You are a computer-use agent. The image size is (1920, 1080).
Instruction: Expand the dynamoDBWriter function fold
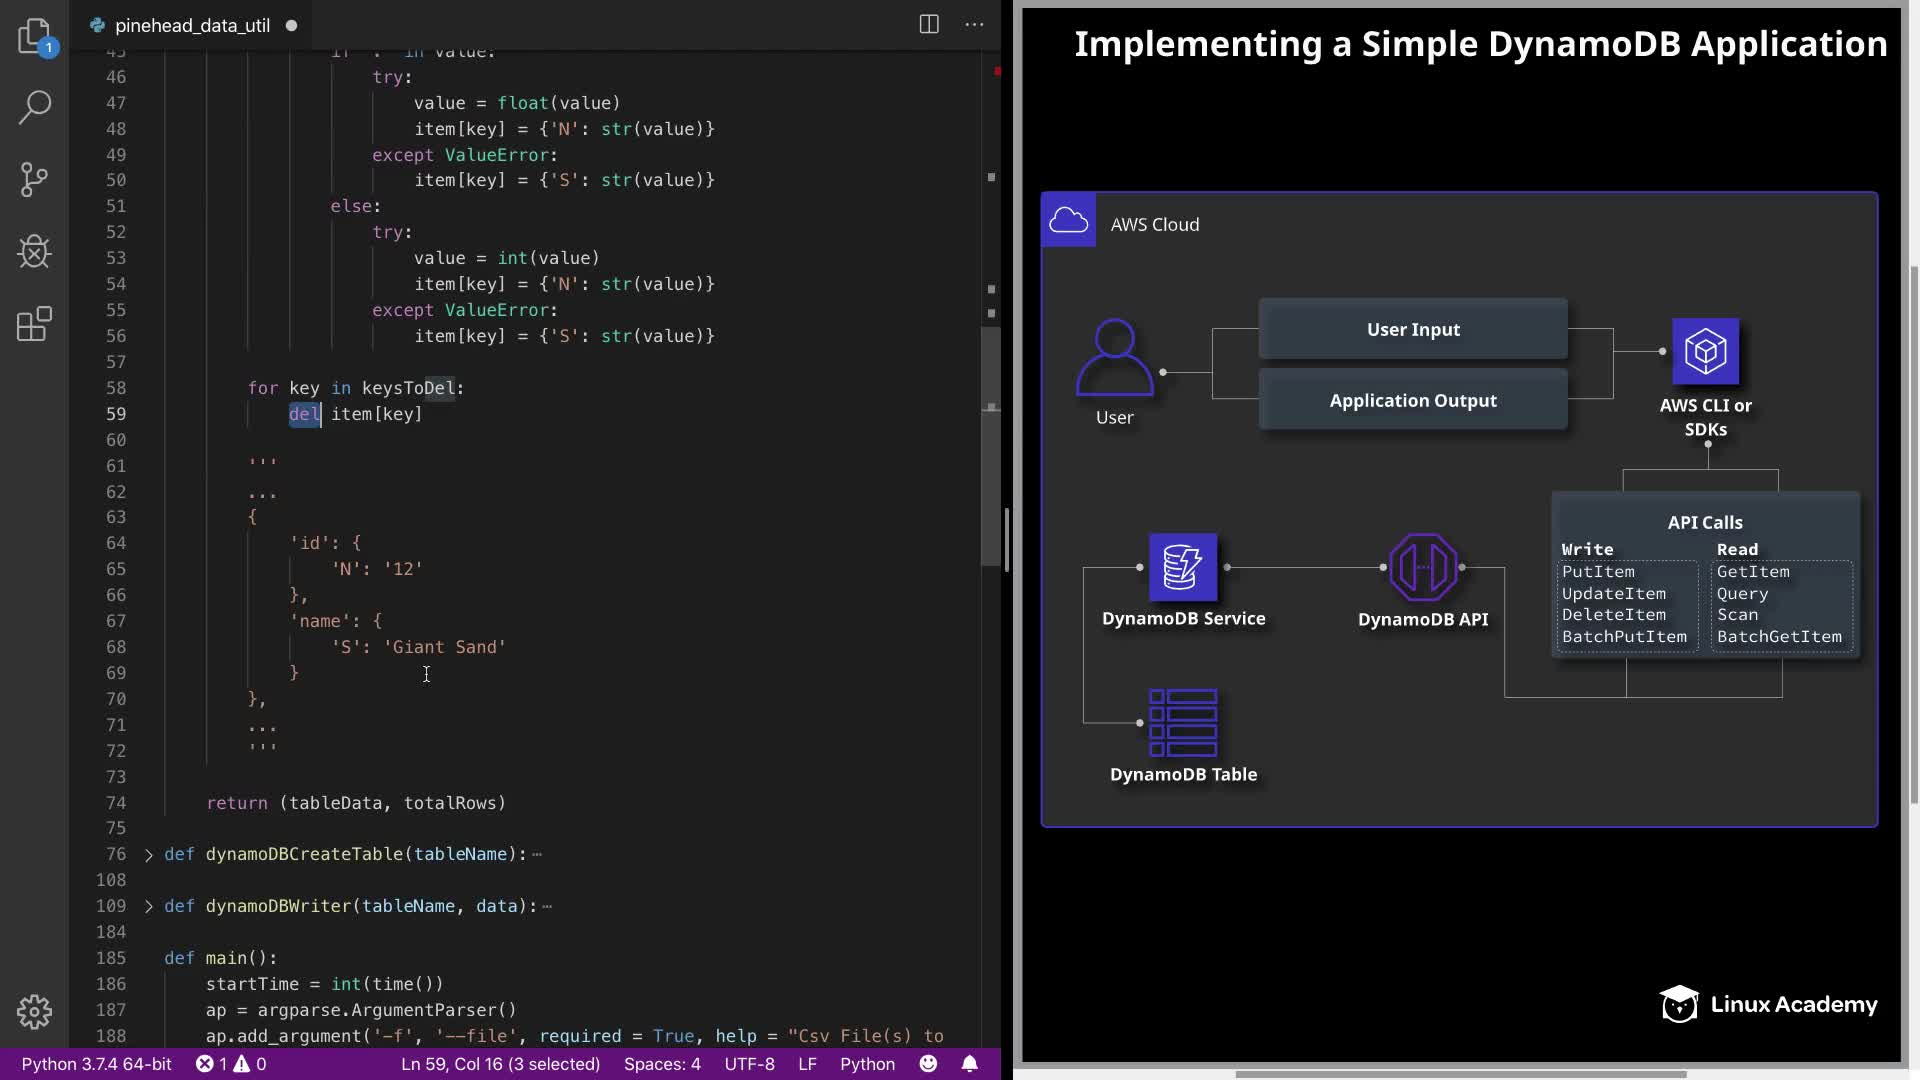149,906
